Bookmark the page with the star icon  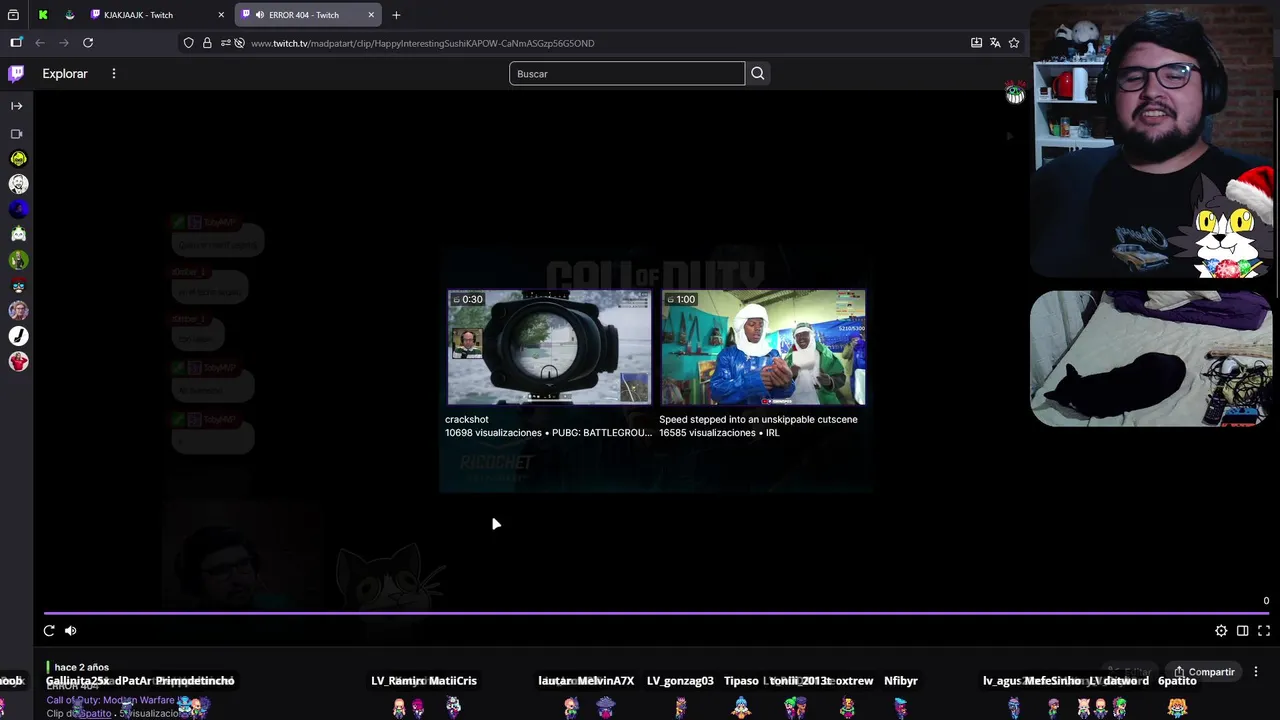(x=1014, y=43)
